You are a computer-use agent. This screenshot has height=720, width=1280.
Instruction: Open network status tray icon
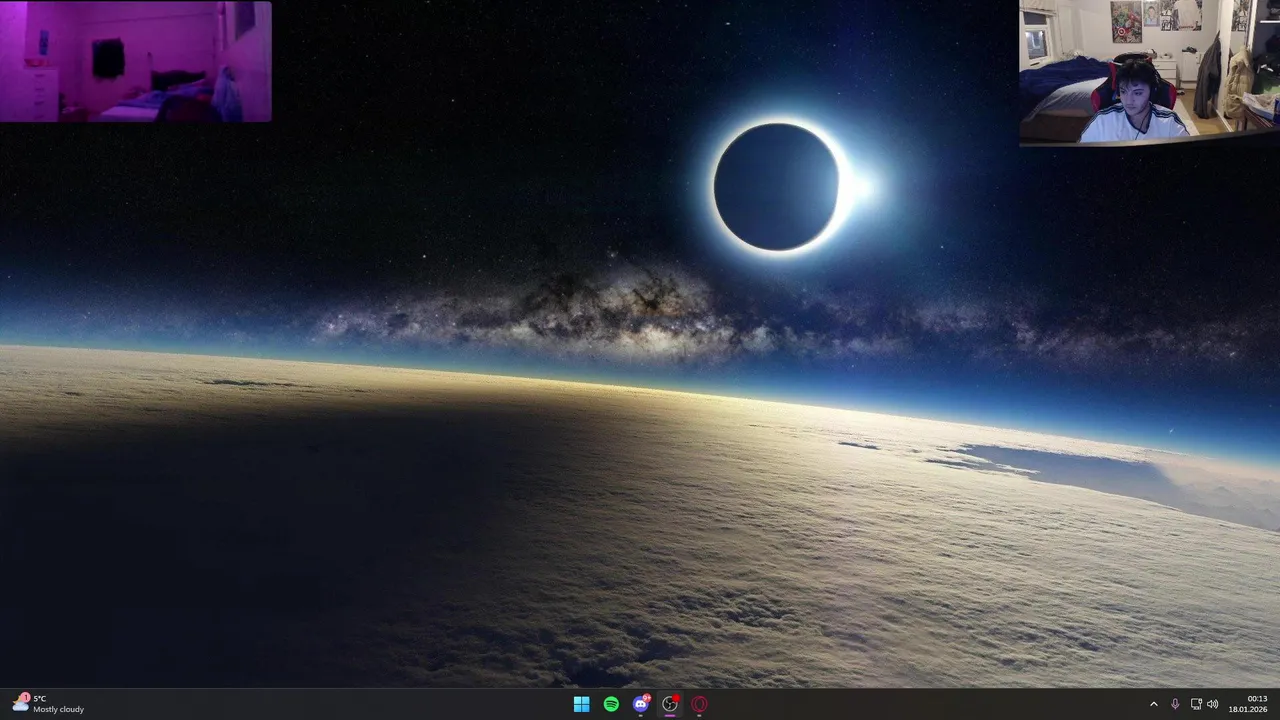[x=1196, y=704]
